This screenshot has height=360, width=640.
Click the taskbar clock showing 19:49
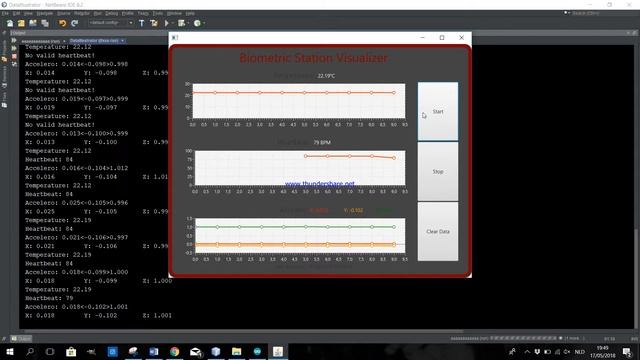602,351
